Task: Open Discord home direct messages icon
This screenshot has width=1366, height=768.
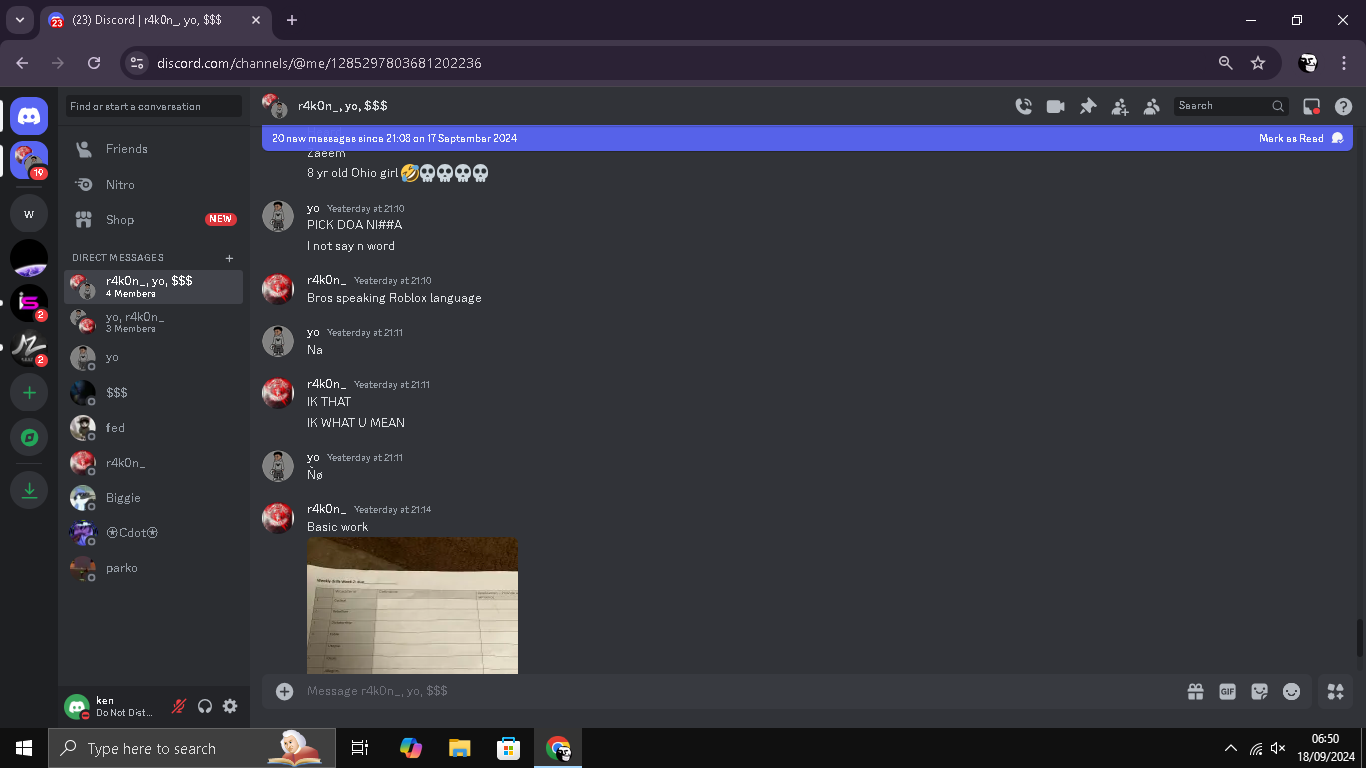Action: click(x=29, y=117)
